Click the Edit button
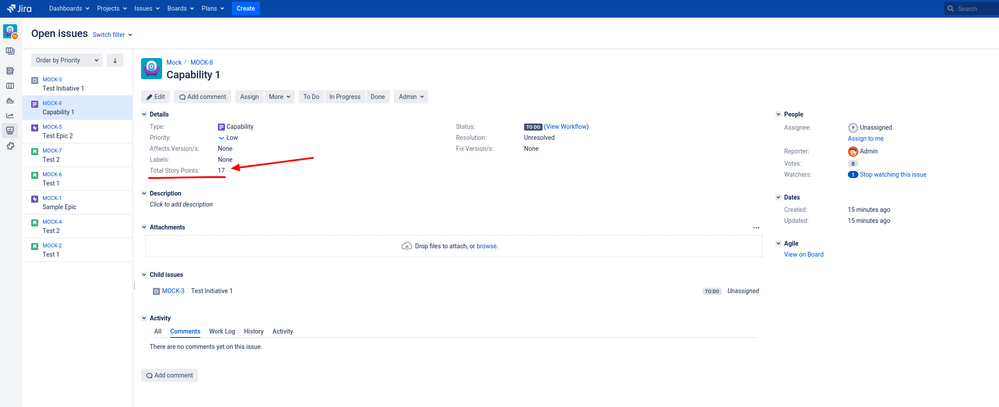Viewport: 999px width, 407px height. tap(155, 97)
